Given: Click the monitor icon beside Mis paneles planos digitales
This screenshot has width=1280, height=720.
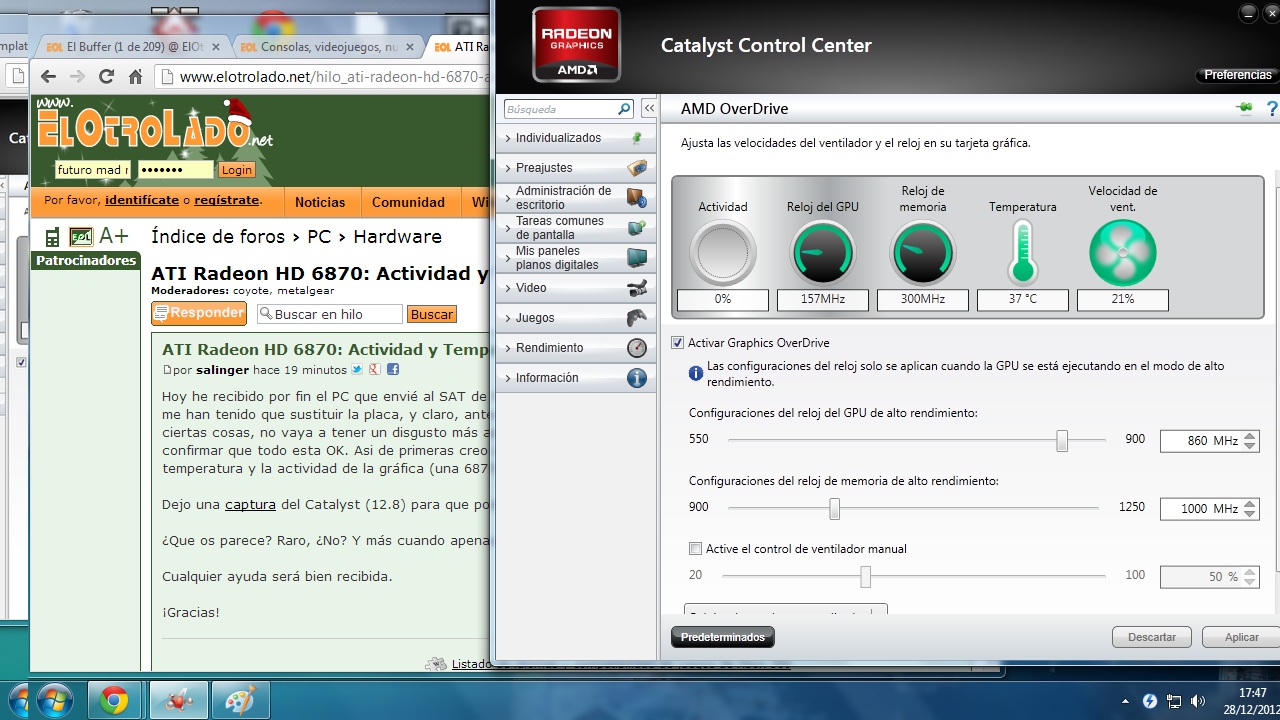Looking at the screenshot, I should pyautogui.click(x=637, y=258).
